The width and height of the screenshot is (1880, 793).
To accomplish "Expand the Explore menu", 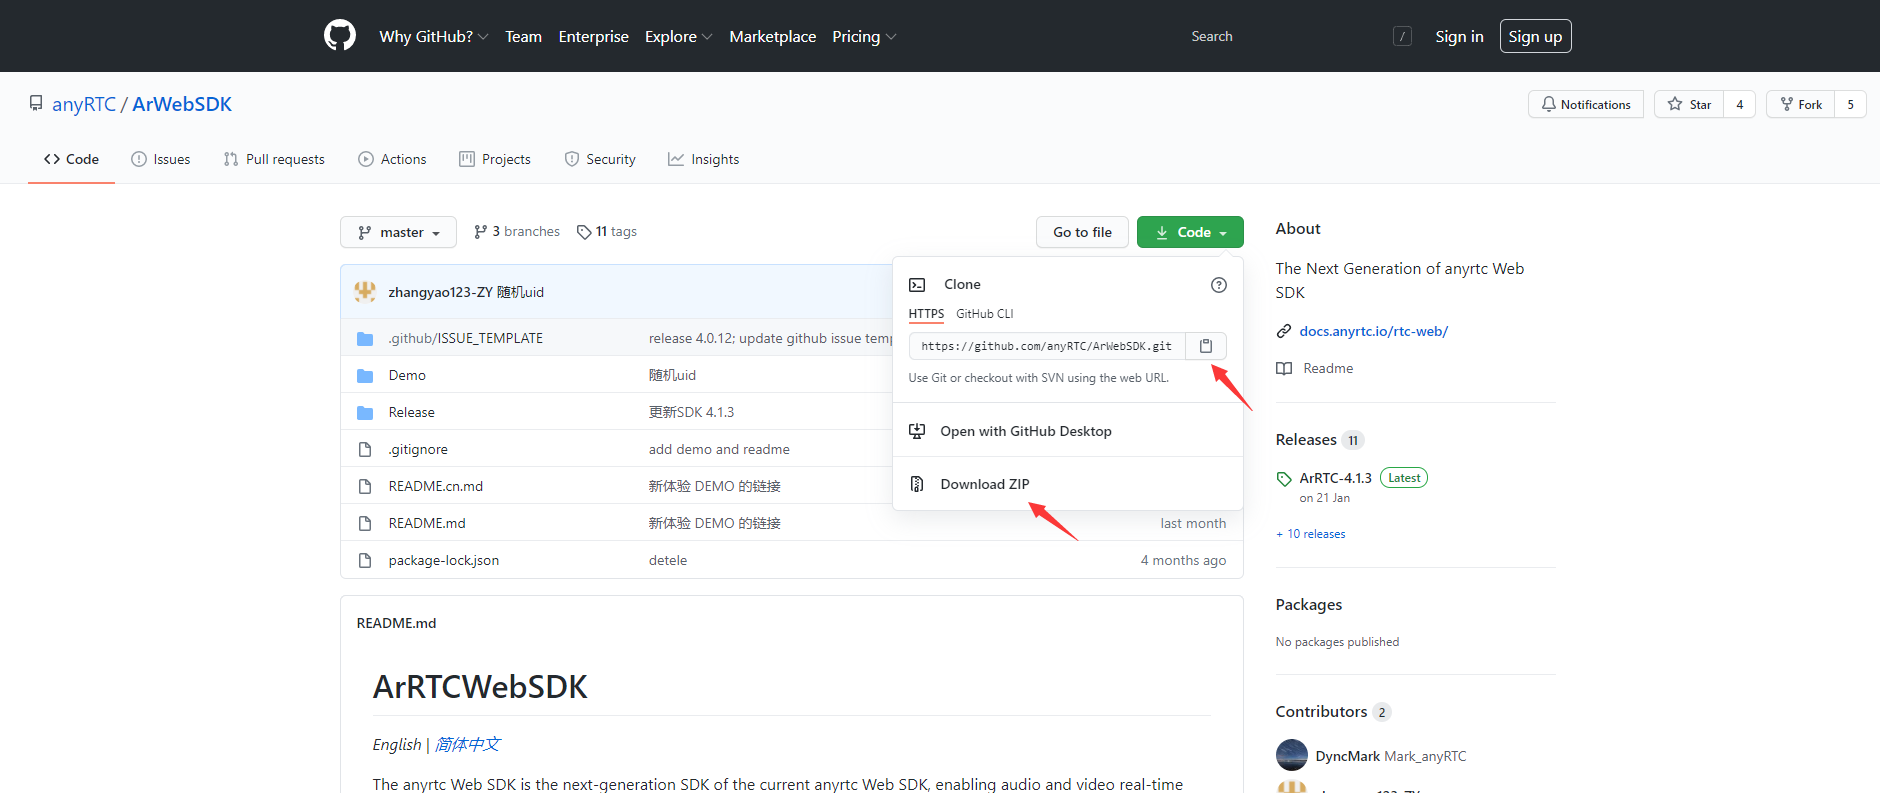I will click(678, 36).
